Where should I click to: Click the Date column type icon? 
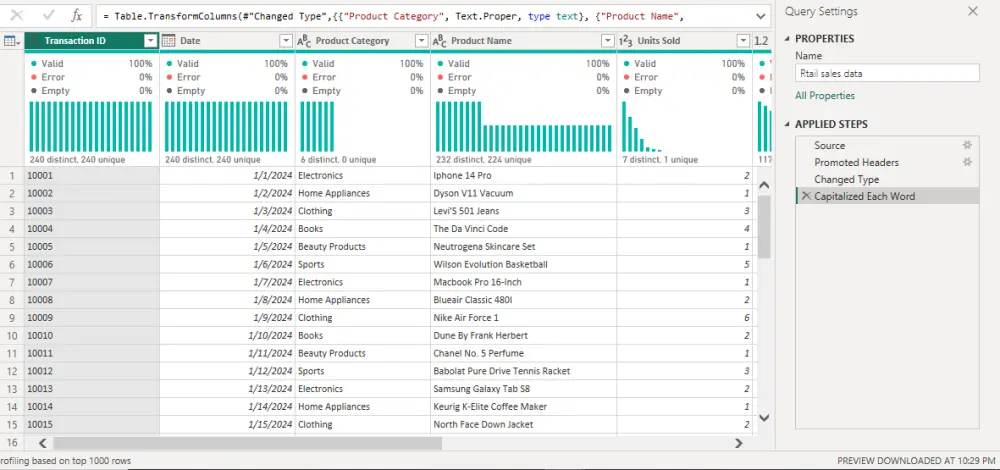point(168,41)
